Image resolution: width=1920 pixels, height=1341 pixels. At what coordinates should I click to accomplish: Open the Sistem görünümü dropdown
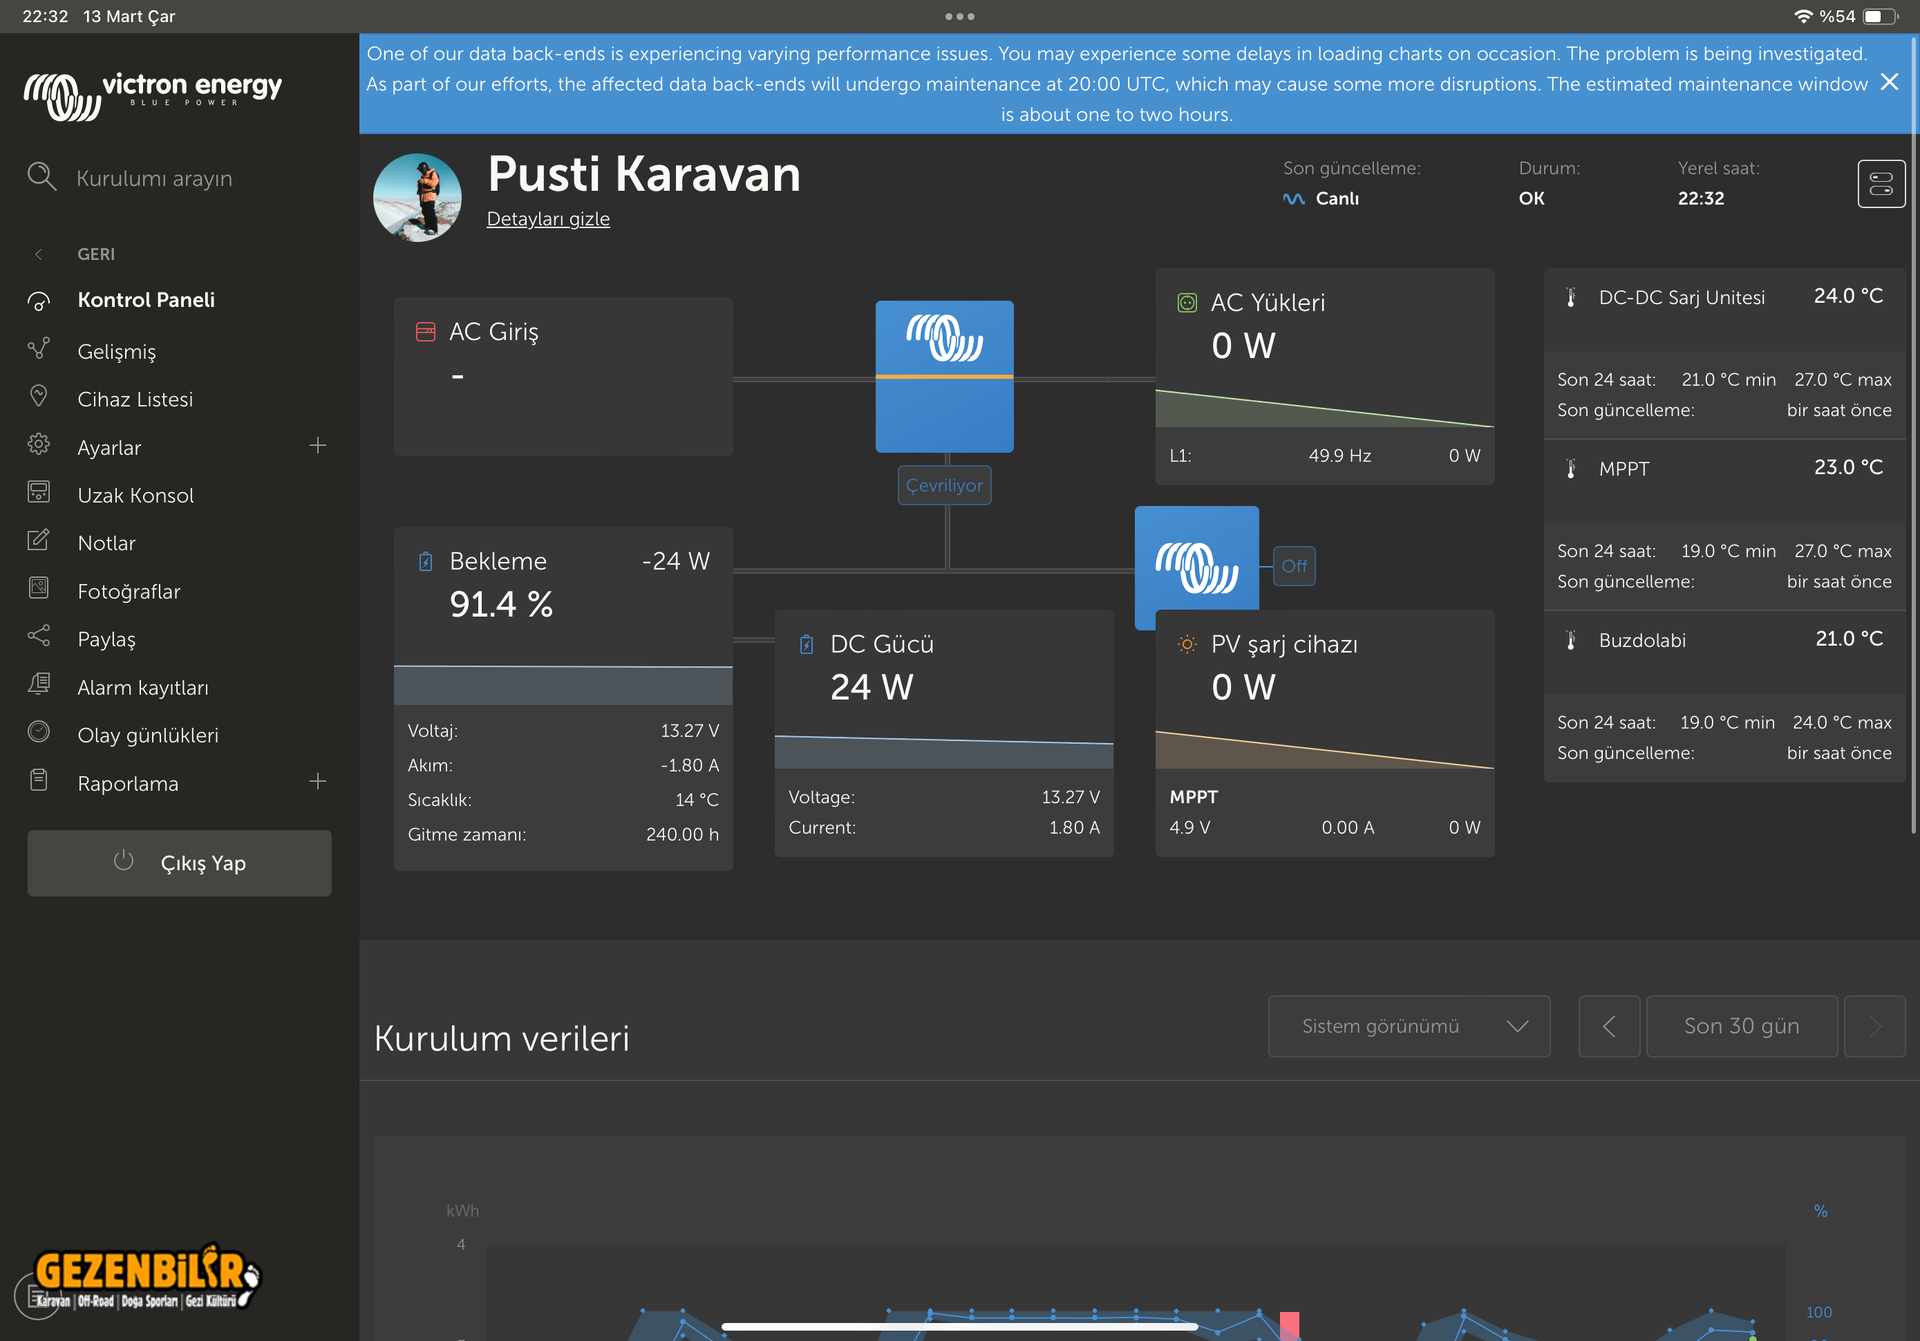click(1408, 1026)
